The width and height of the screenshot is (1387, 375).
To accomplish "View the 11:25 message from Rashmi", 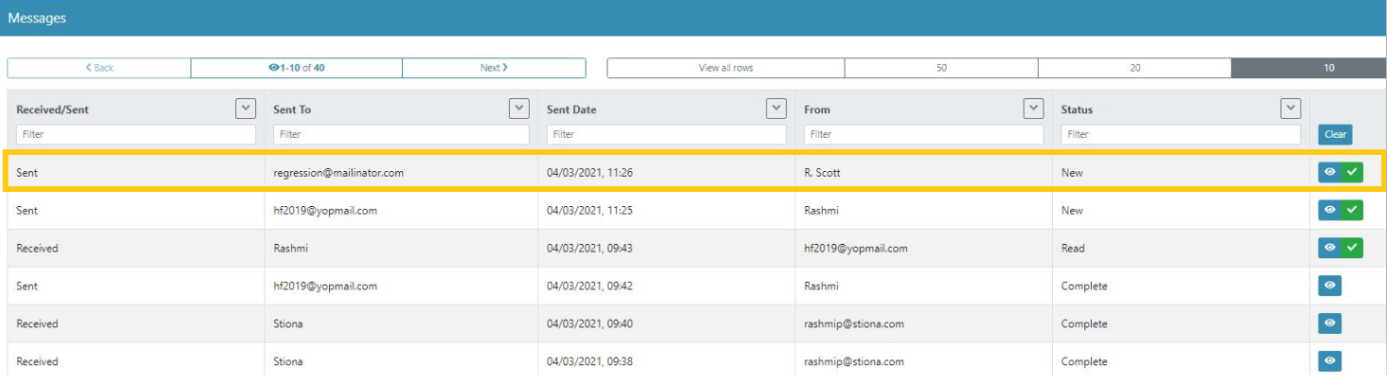I will coord(1329,210).
